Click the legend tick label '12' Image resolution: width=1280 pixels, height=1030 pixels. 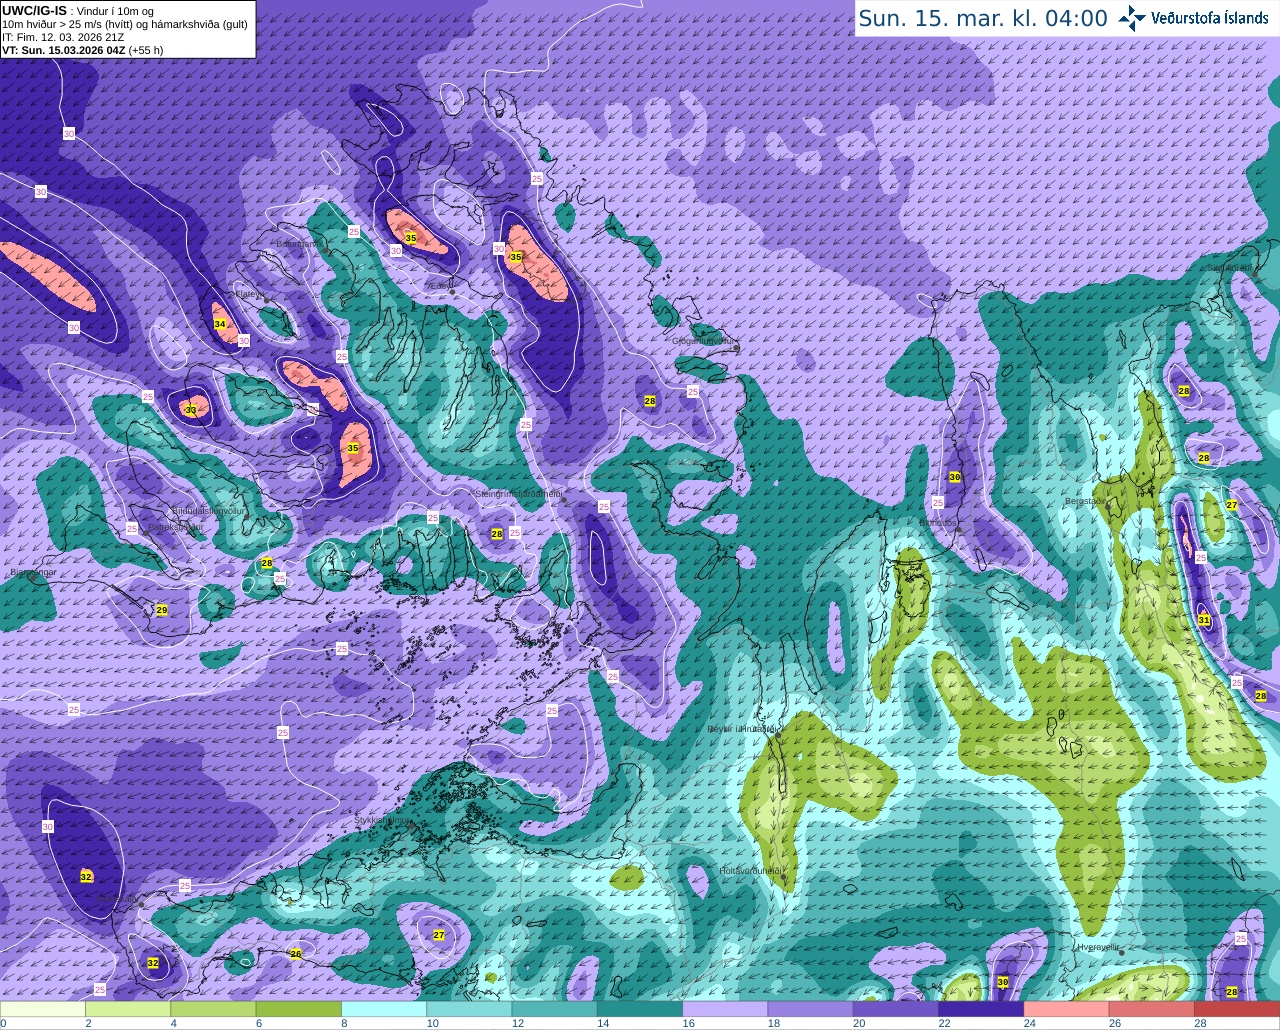tap(517, 1023)
